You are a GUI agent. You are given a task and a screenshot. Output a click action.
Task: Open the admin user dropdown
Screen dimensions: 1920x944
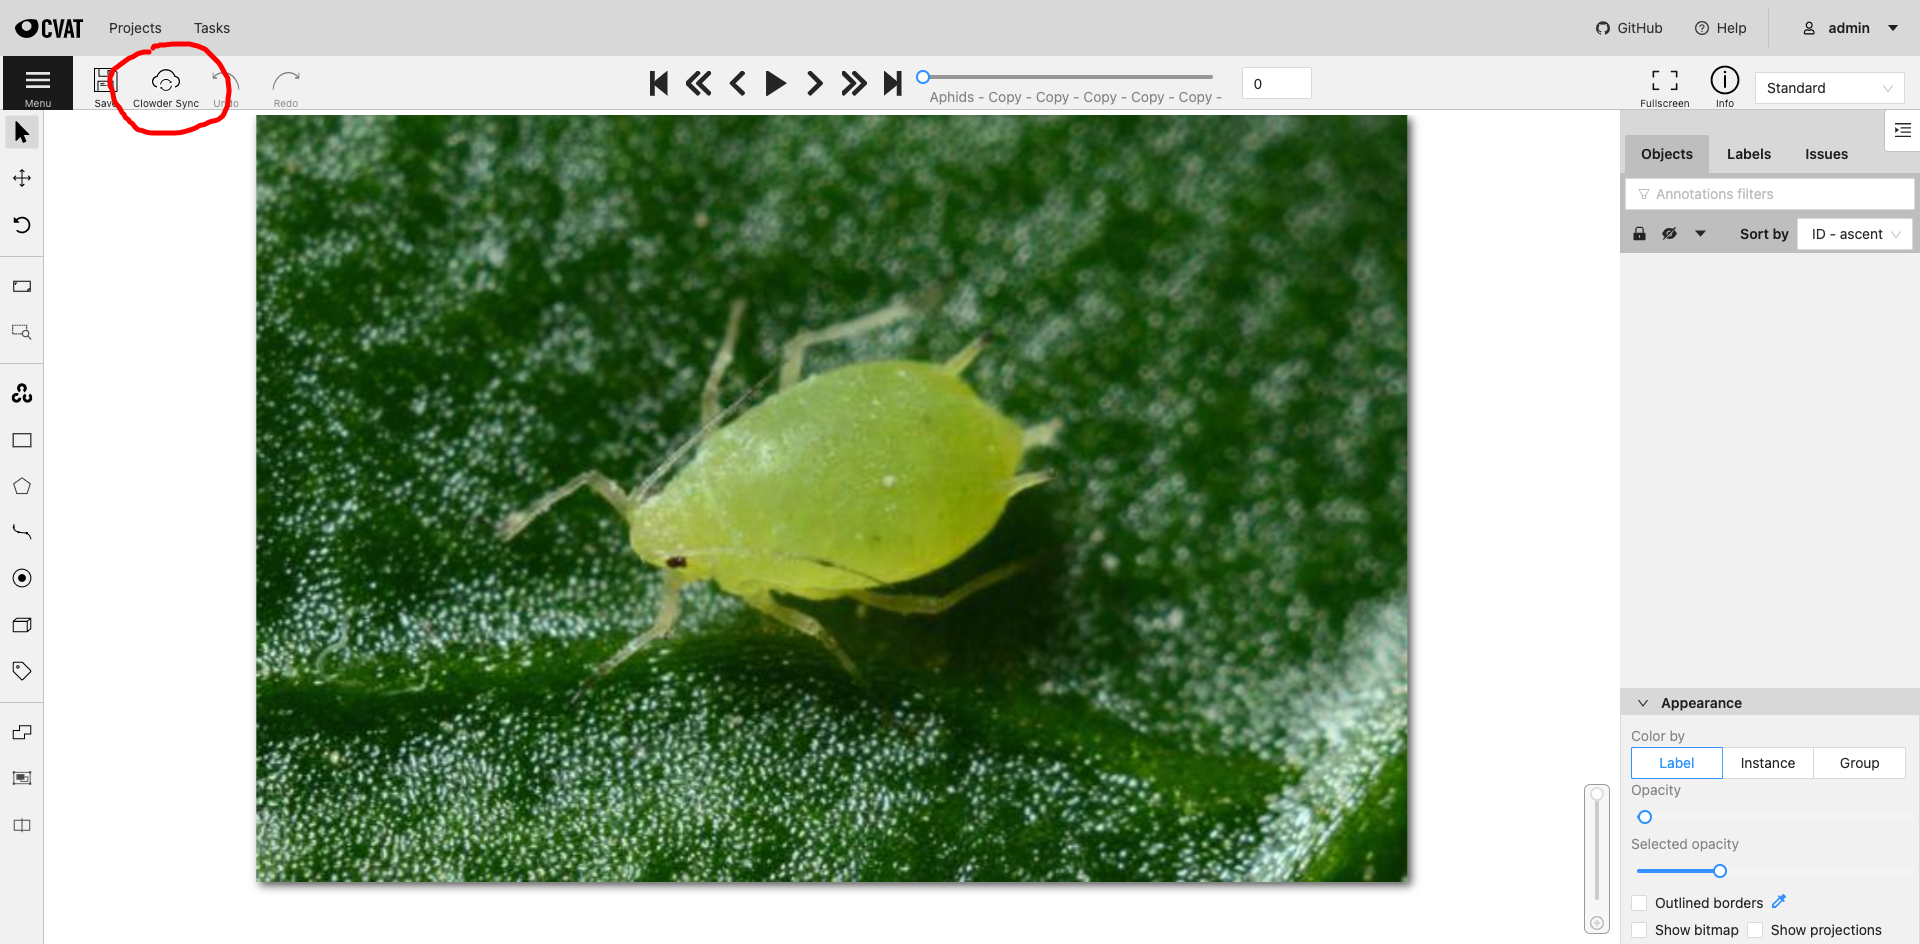(1850, 28)
